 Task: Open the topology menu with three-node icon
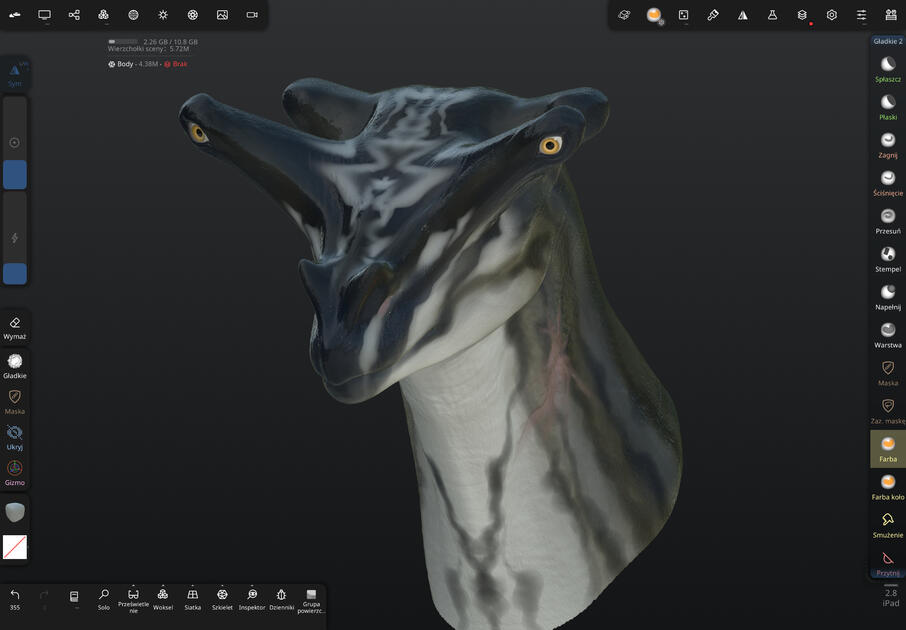click(74, 15)
